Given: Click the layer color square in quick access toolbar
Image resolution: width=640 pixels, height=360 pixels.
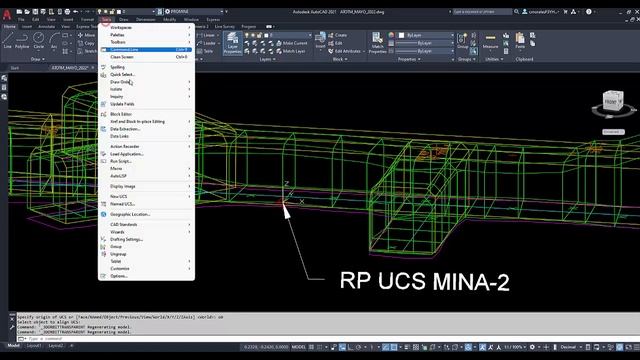Looking at the screenshot, I should click(119, 12).
